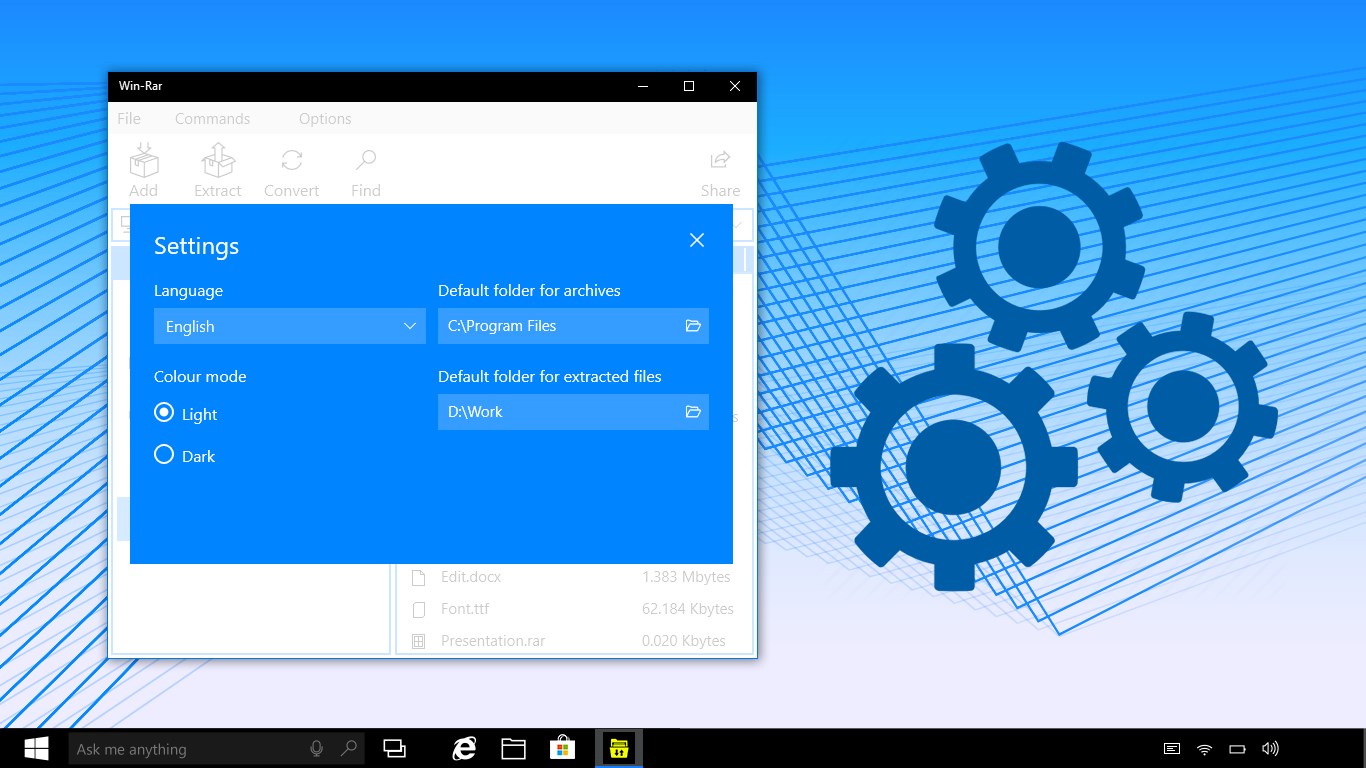Open the Options menu
1366x768 pixels.
(x=325, y=118)
